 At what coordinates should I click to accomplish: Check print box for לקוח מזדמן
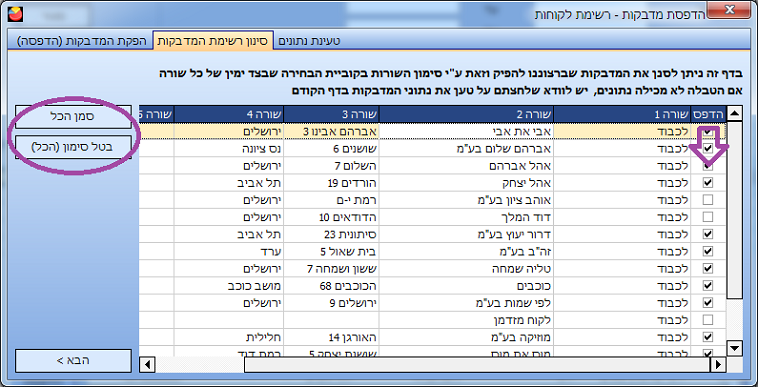pos(708,320)
